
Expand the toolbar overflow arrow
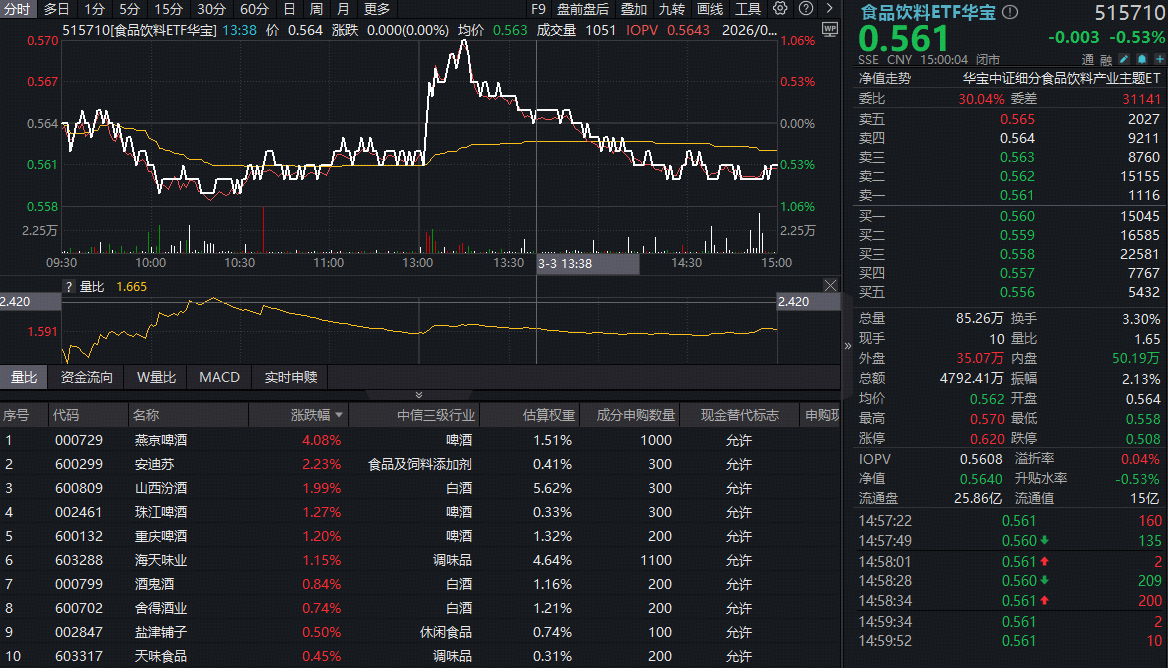tap(828, 9)
